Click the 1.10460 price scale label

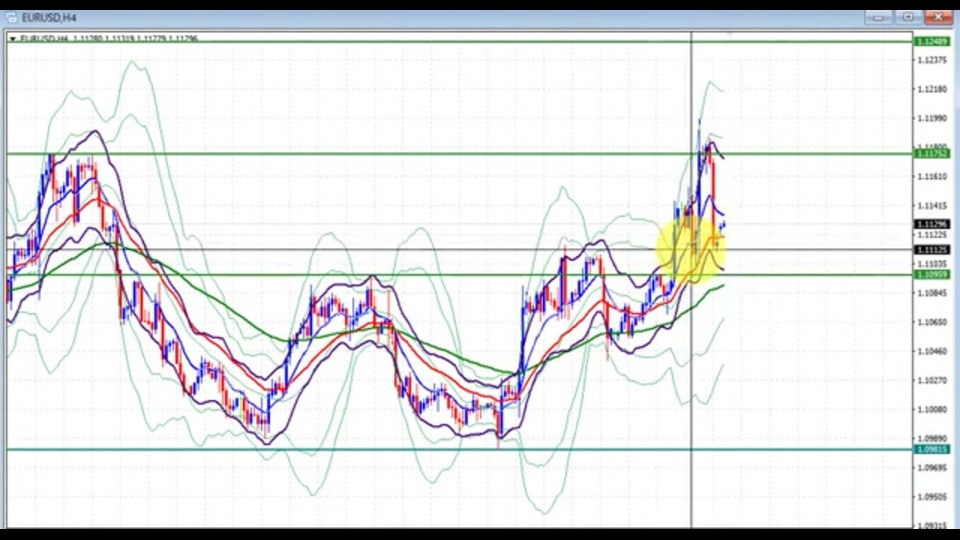[932, 351]
